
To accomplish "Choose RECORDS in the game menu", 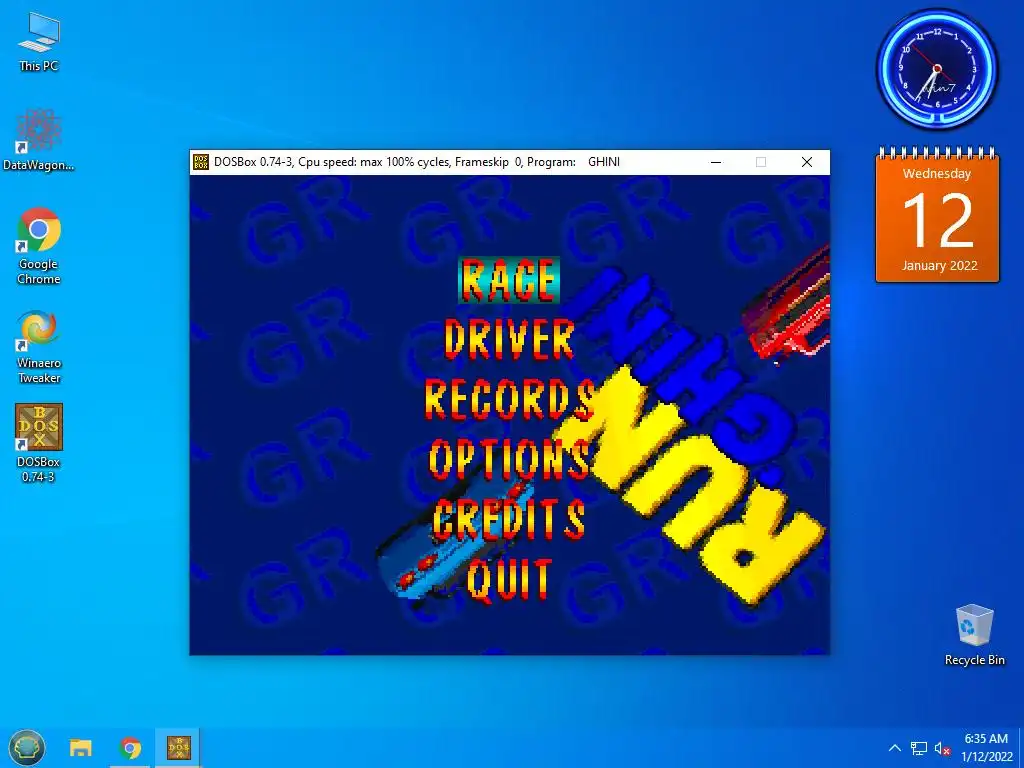I will pos(509,399).
